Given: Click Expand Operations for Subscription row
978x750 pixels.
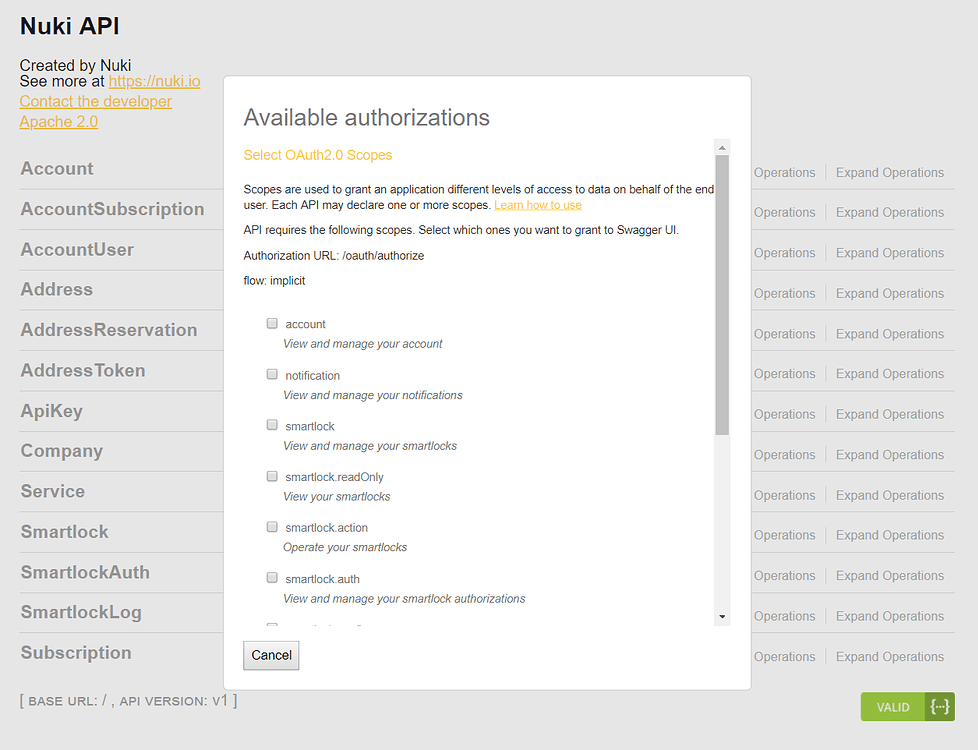Looking at the screenshot, I should 889,658.
